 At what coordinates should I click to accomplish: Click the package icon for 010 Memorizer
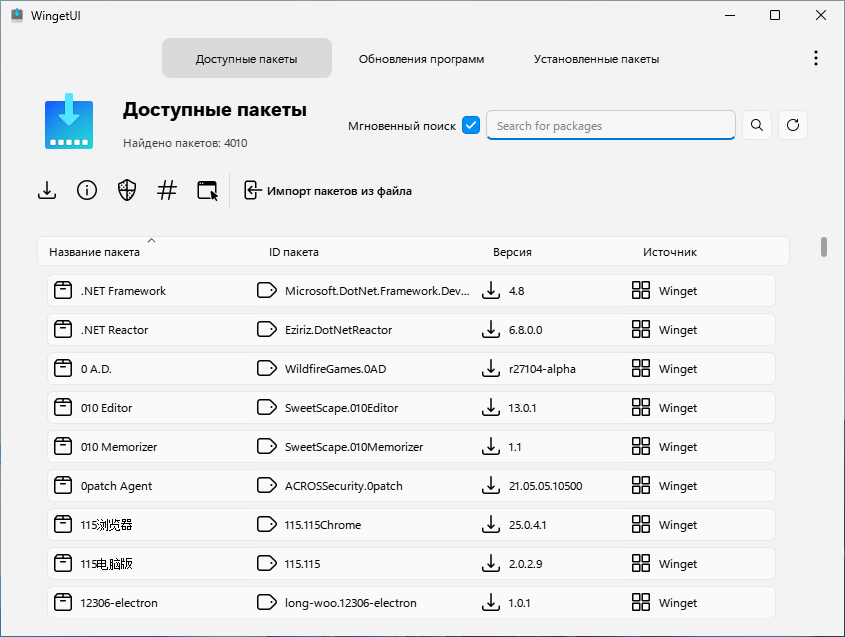(63, 446)
